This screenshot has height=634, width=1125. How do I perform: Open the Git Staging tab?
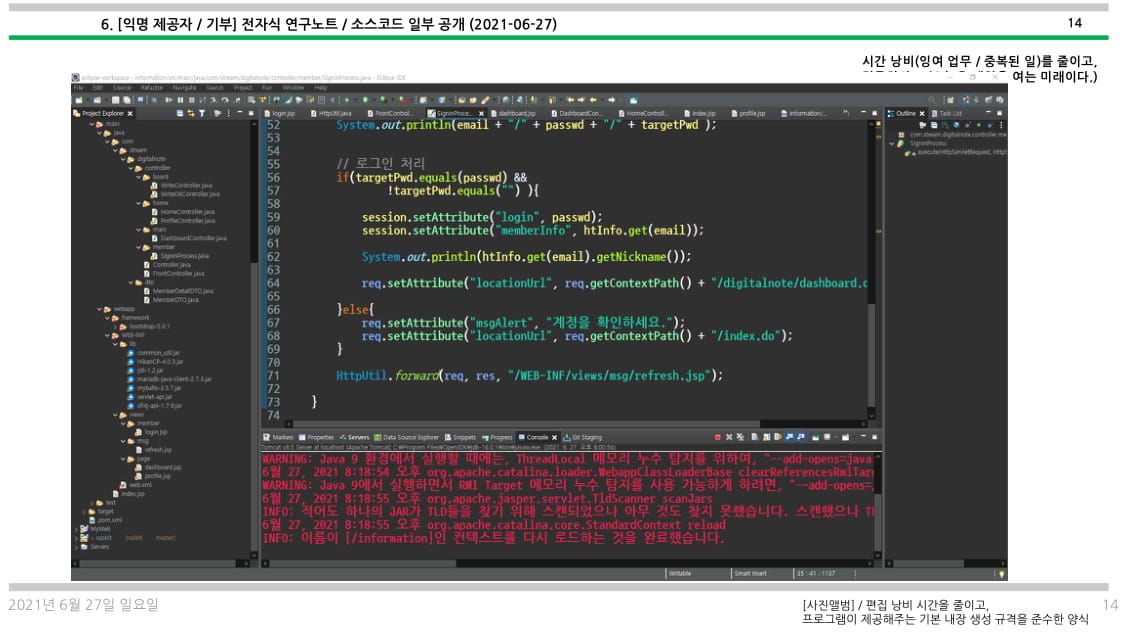point(583,437)
